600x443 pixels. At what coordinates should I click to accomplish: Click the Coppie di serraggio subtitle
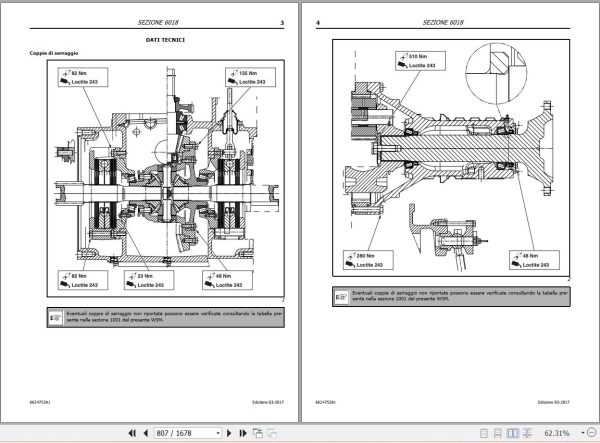[x=54, y=53]
